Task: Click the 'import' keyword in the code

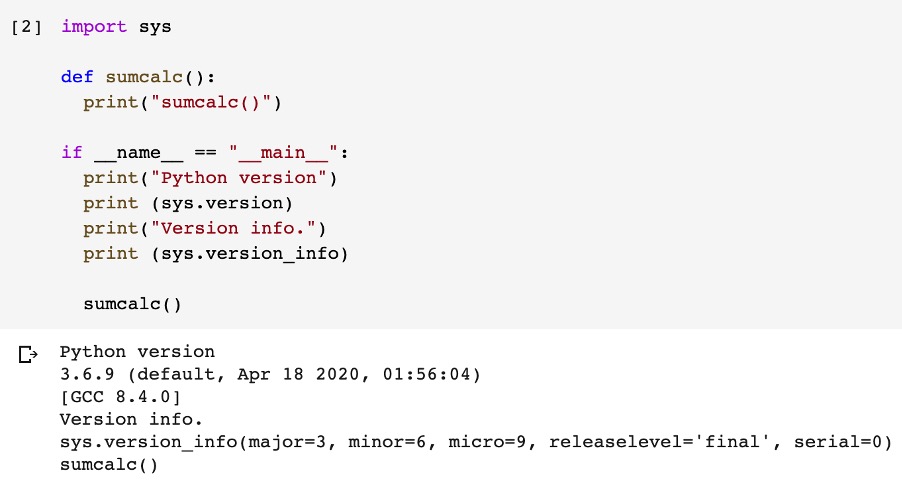Action: tap(94, 27)
